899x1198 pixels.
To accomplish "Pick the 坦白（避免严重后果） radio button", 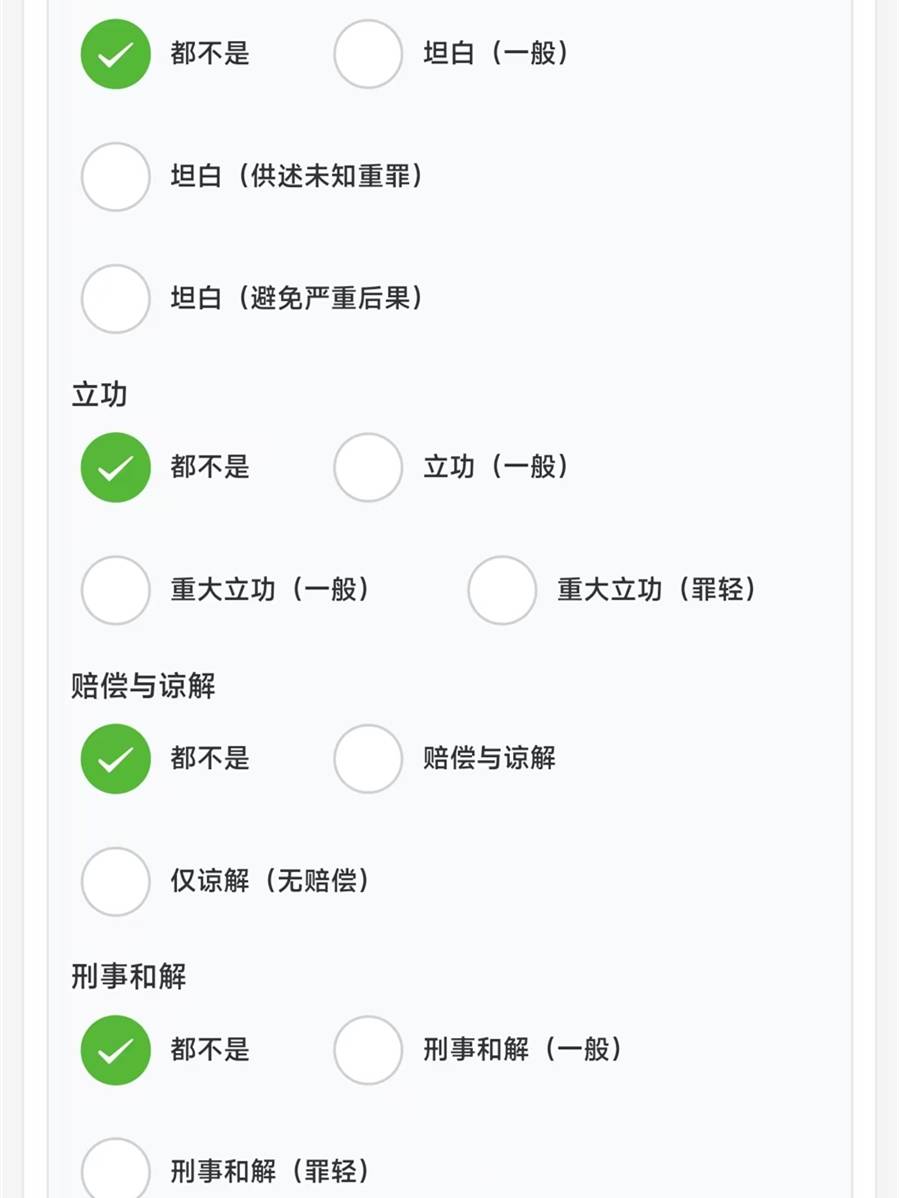I will (116, 299).
